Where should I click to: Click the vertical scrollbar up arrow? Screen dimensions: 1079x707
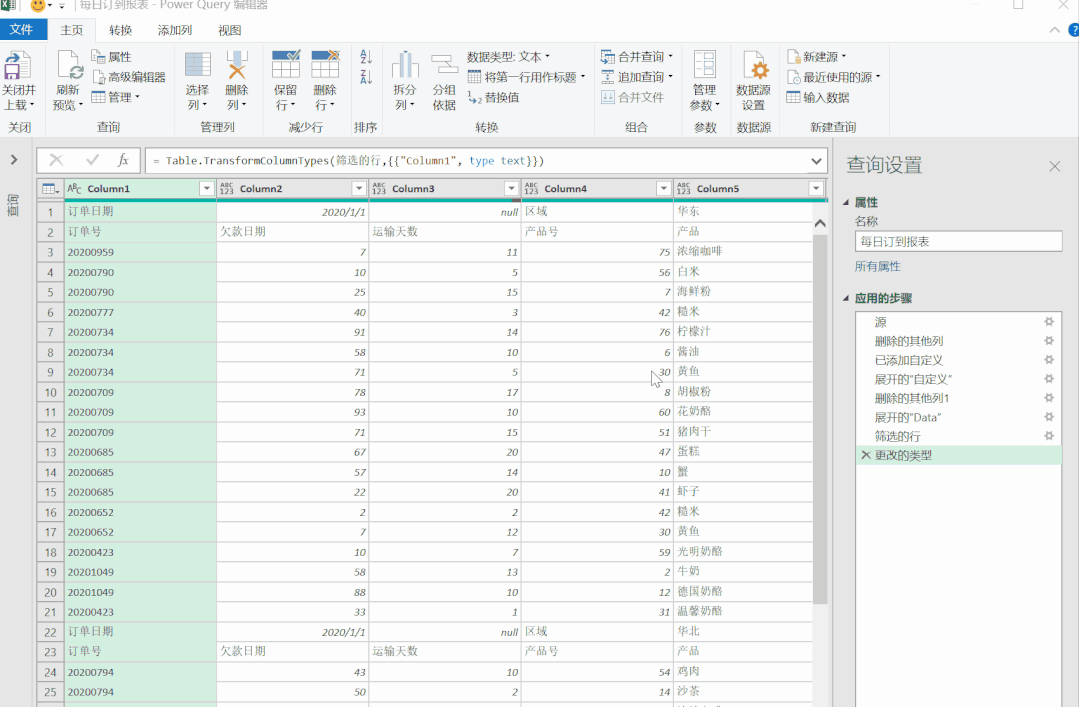tap(820, 223)
